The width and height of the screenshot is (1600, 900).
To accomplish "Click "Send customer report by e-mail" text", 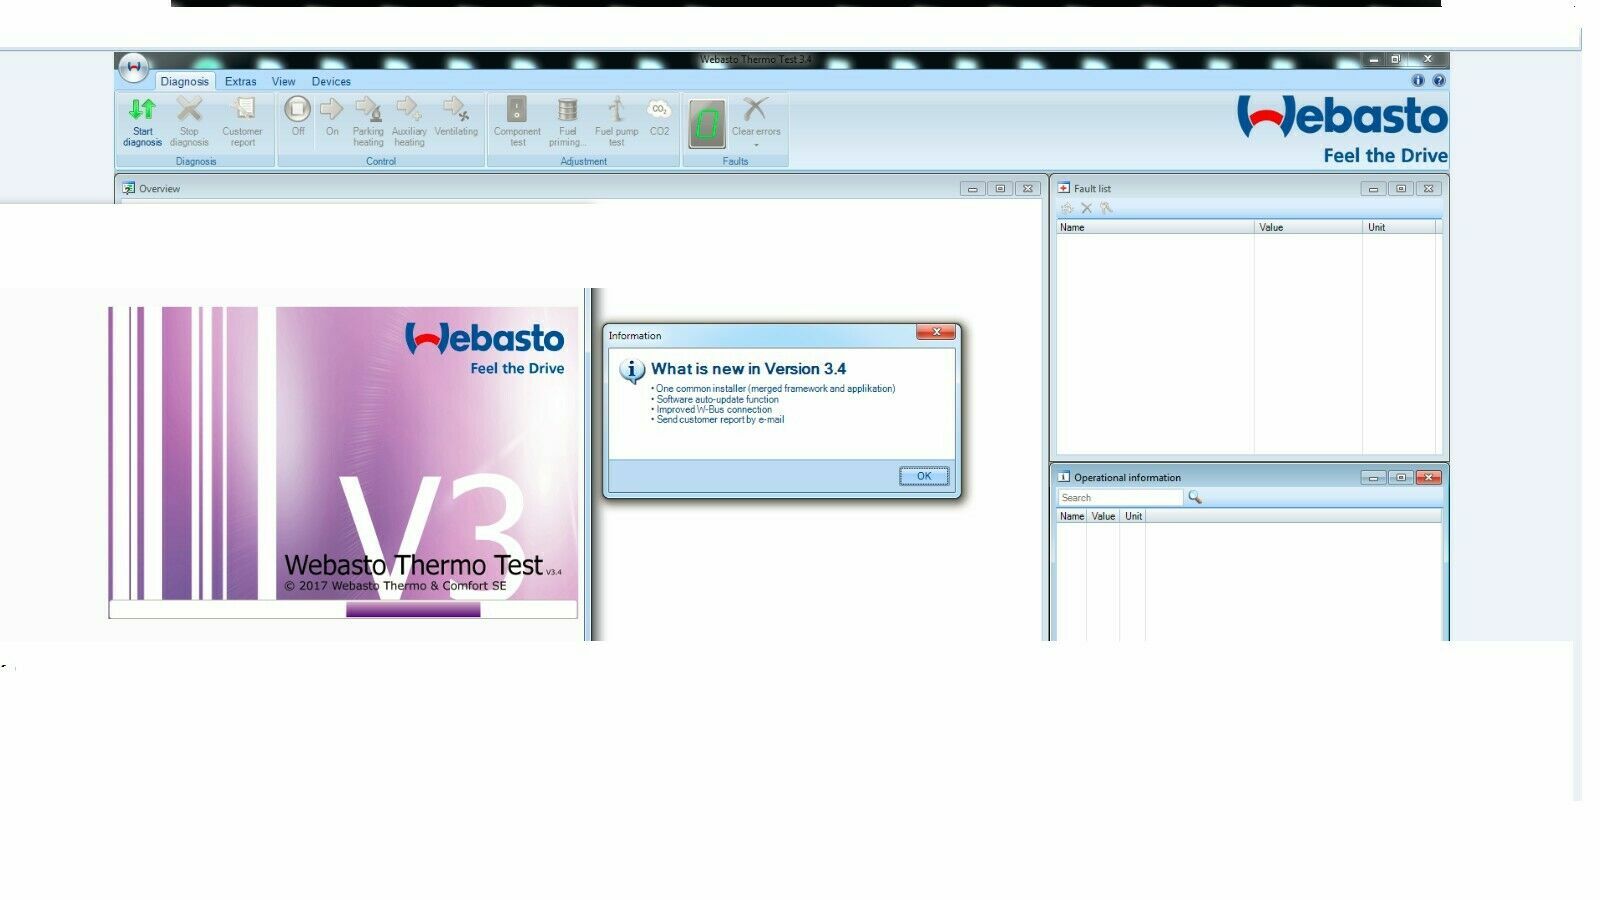I will pos(718,420).
